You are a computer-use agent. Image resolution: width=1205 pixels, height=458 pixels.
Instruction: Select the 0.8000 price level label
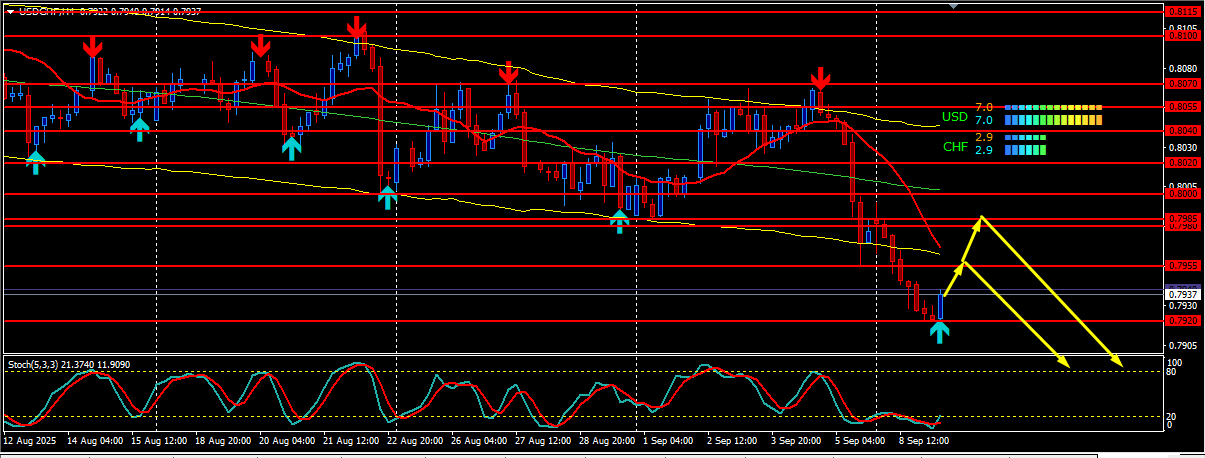tap(1182, 194)
